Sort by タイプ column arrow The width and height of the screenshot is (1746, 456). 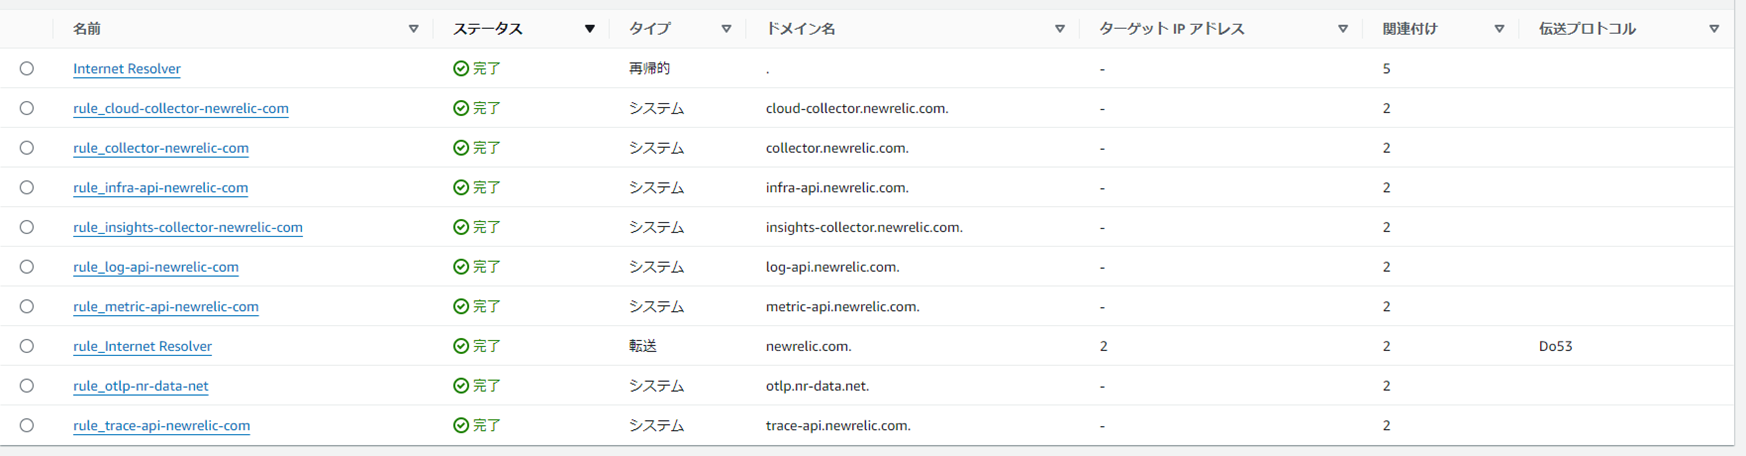tap(726, 29)
